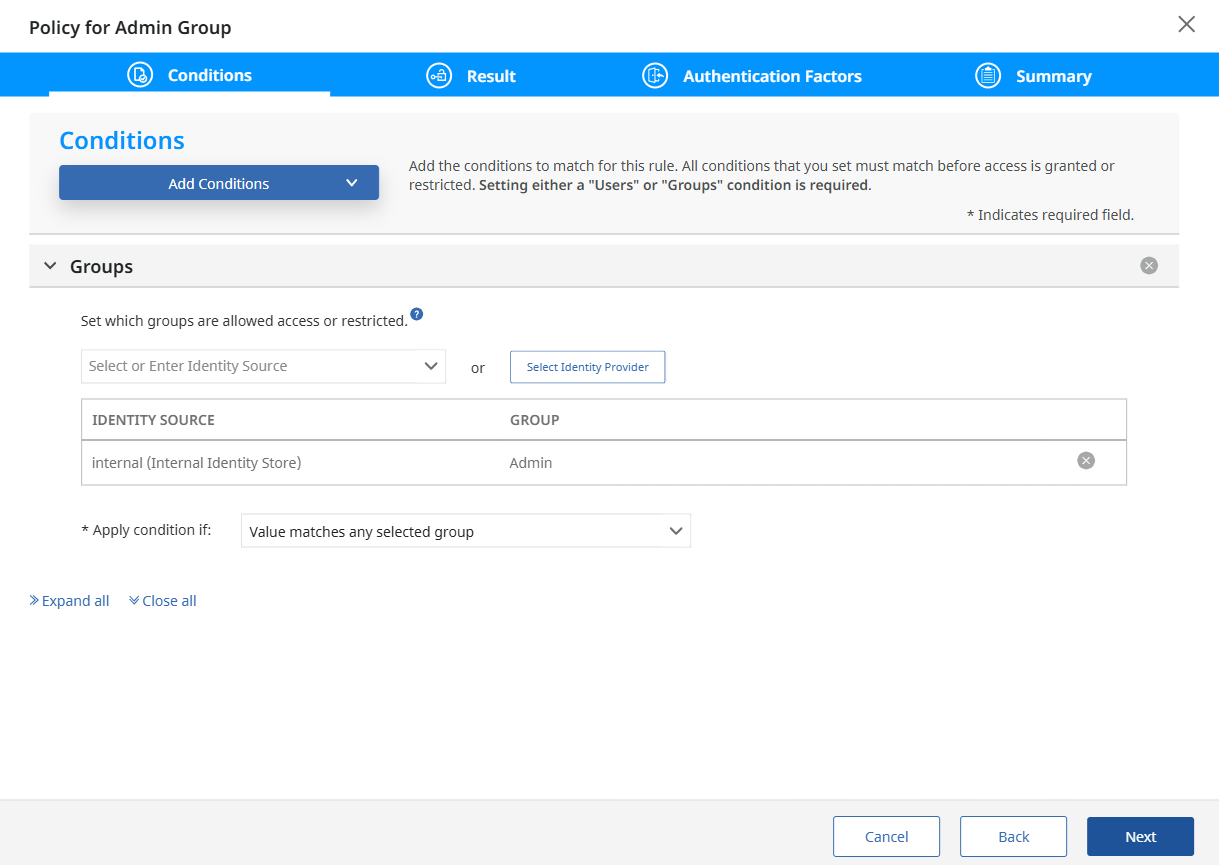Open the Summary tab
This screenshot has height=865, width=1219.
1053,76
